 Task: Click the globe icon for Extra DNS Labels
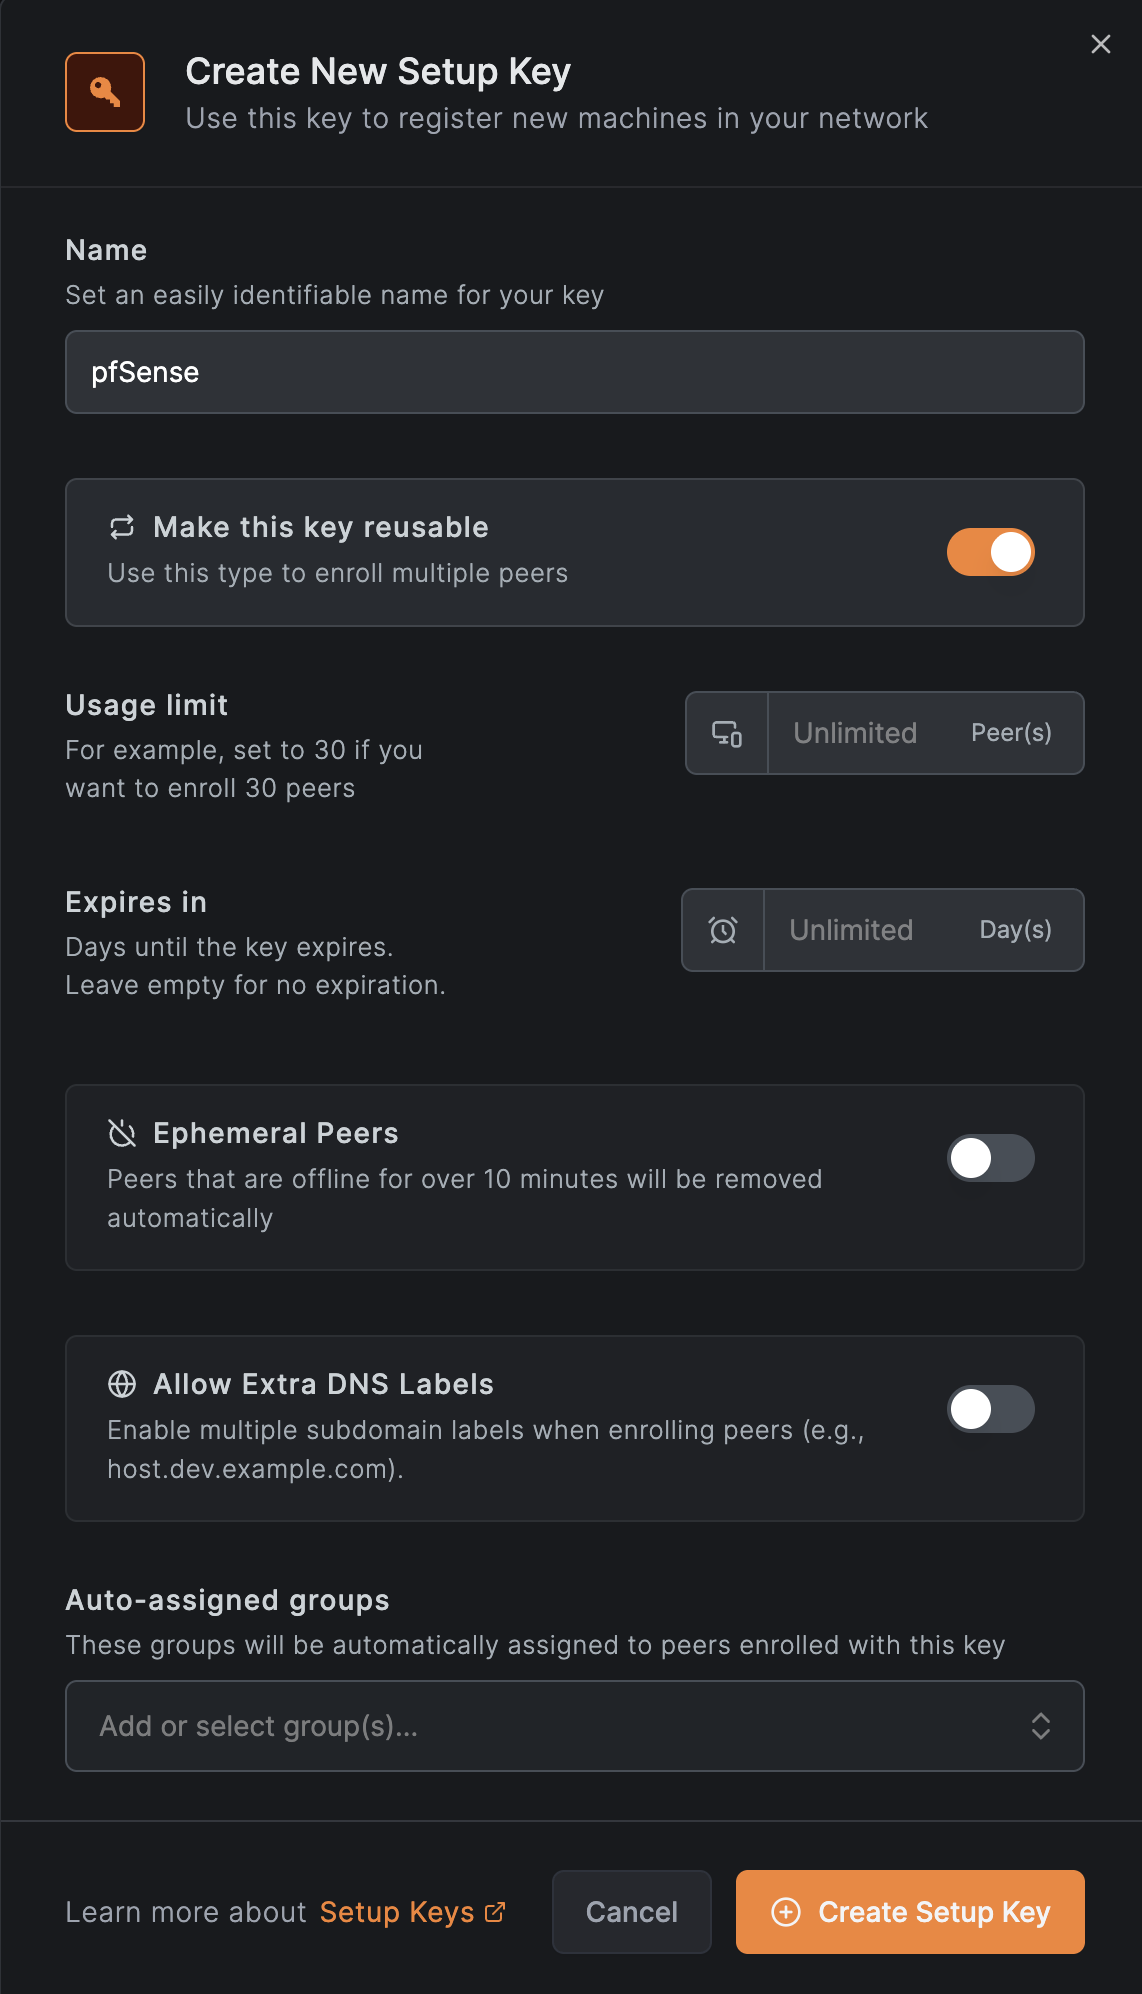click(x=122, y=1384)
